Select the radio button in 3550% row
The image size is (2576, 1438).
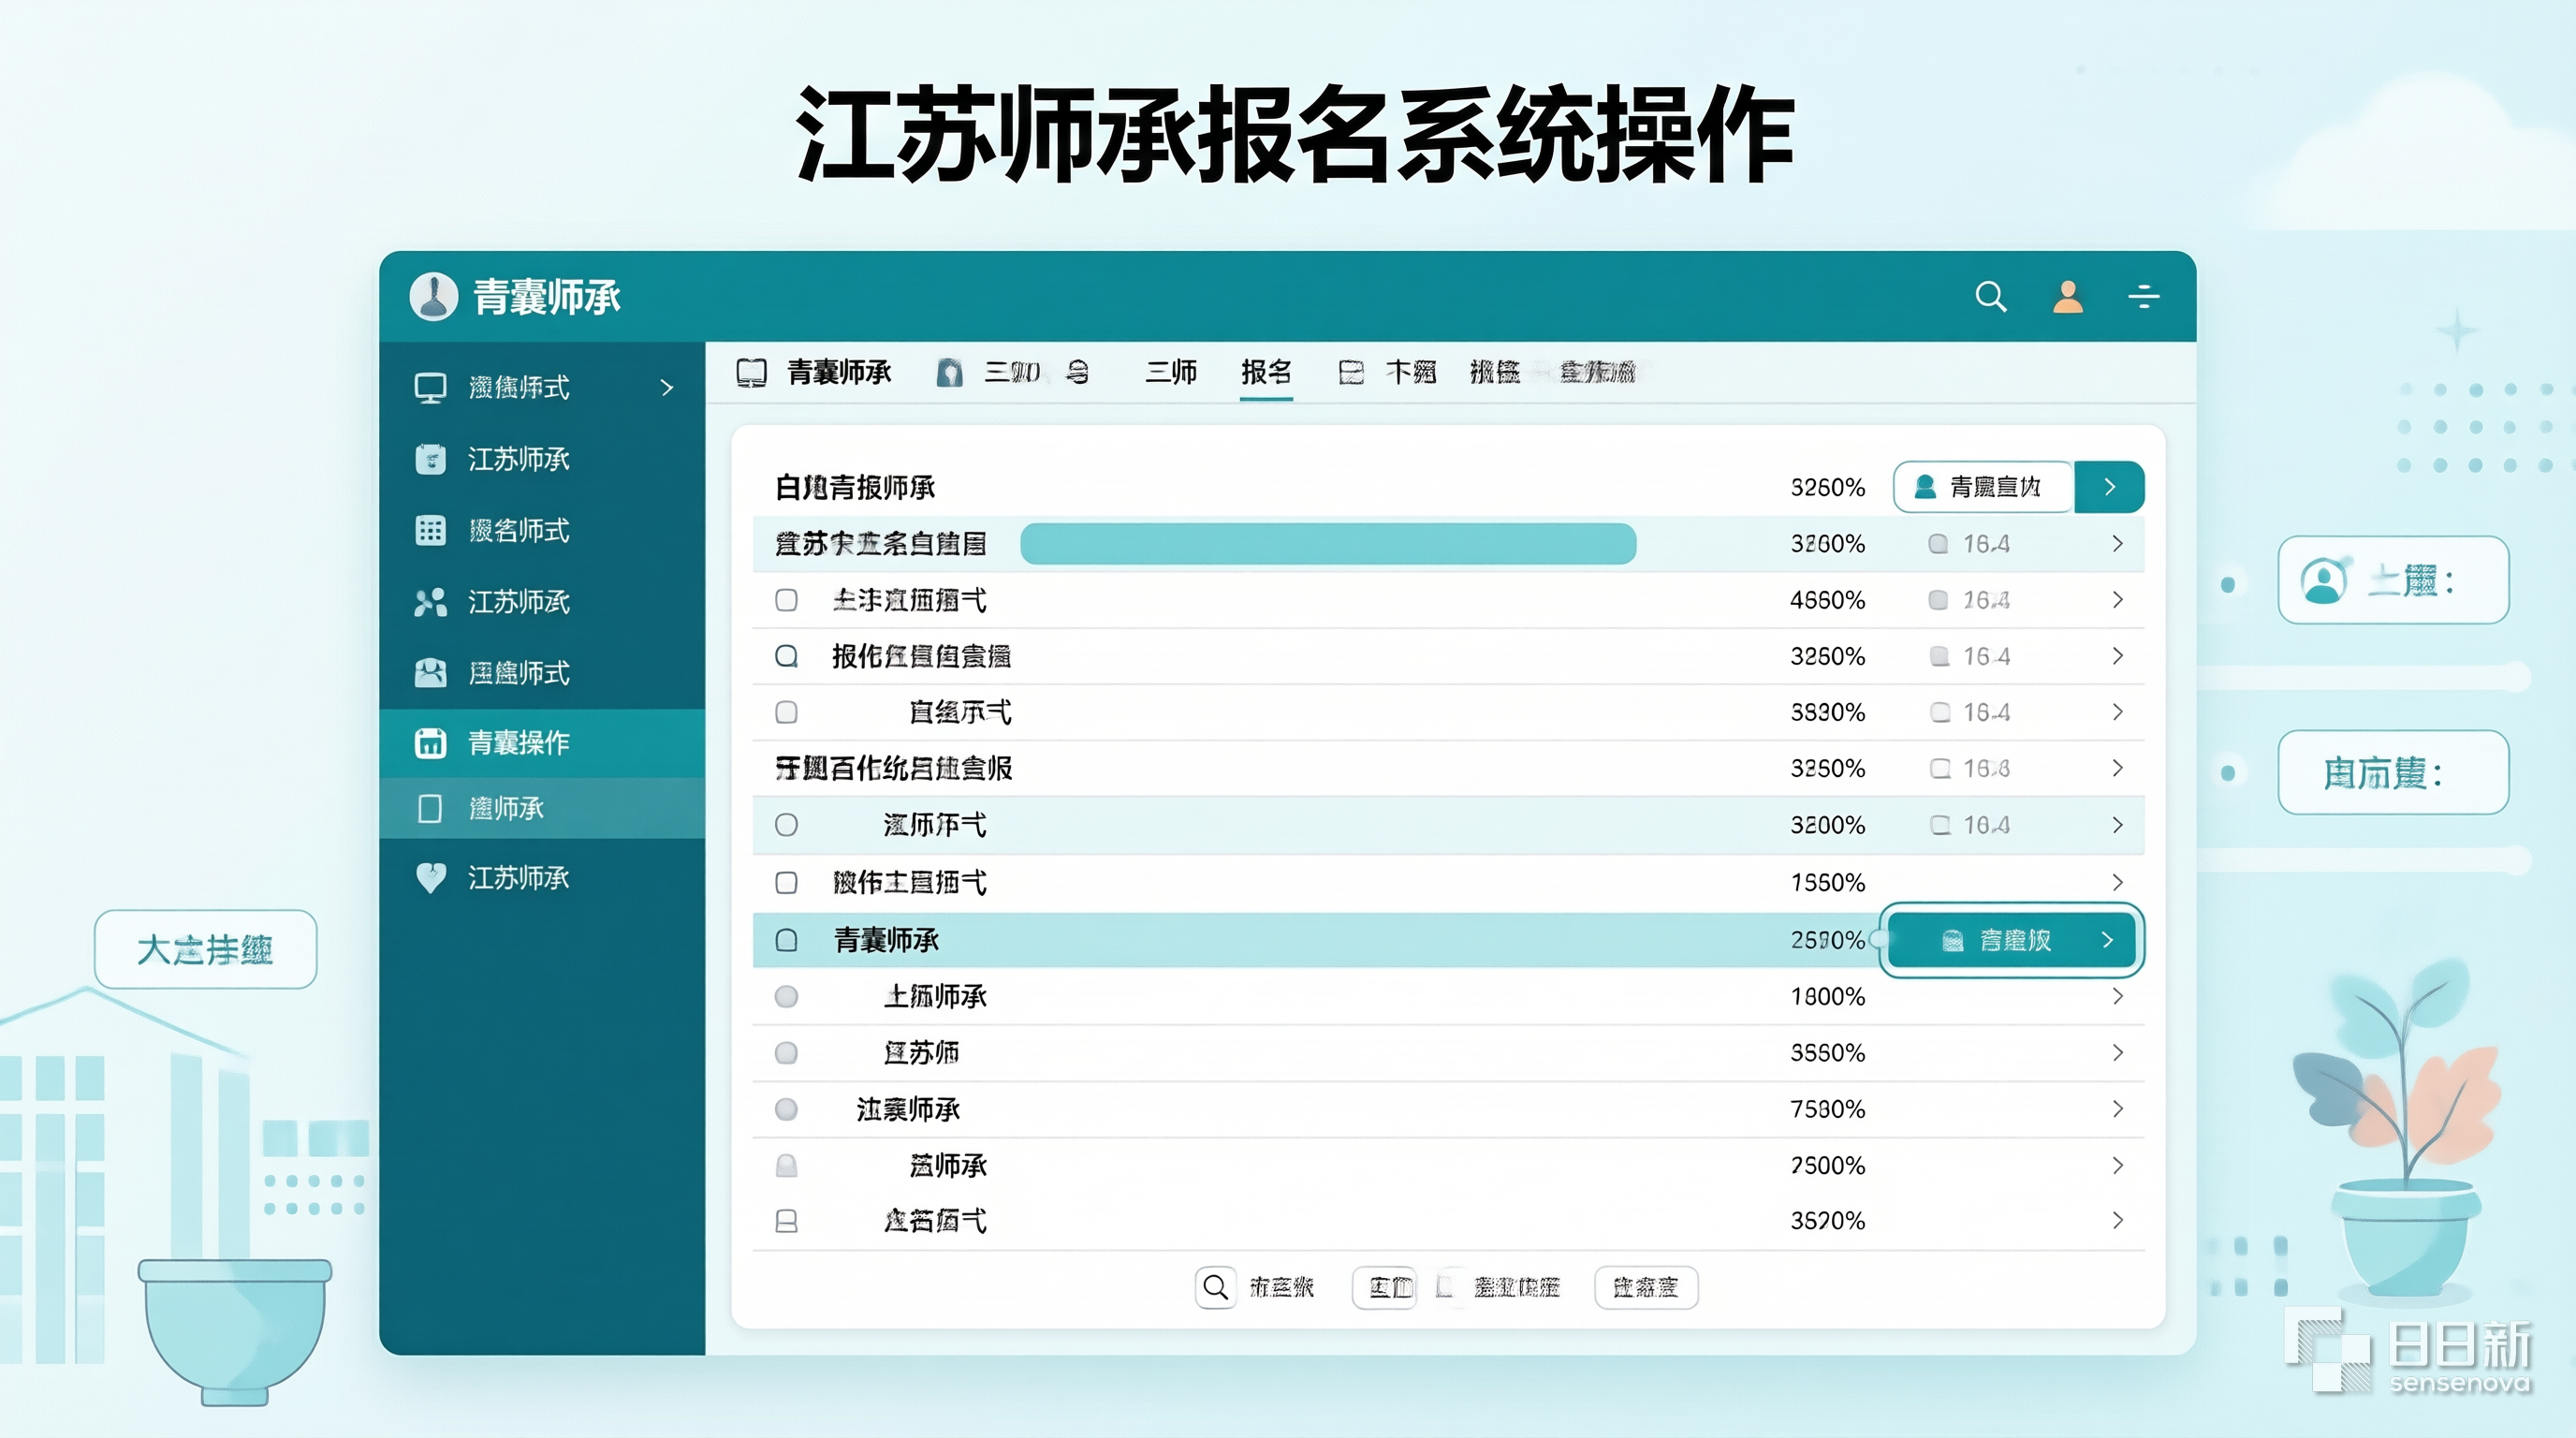(786, 1053)
